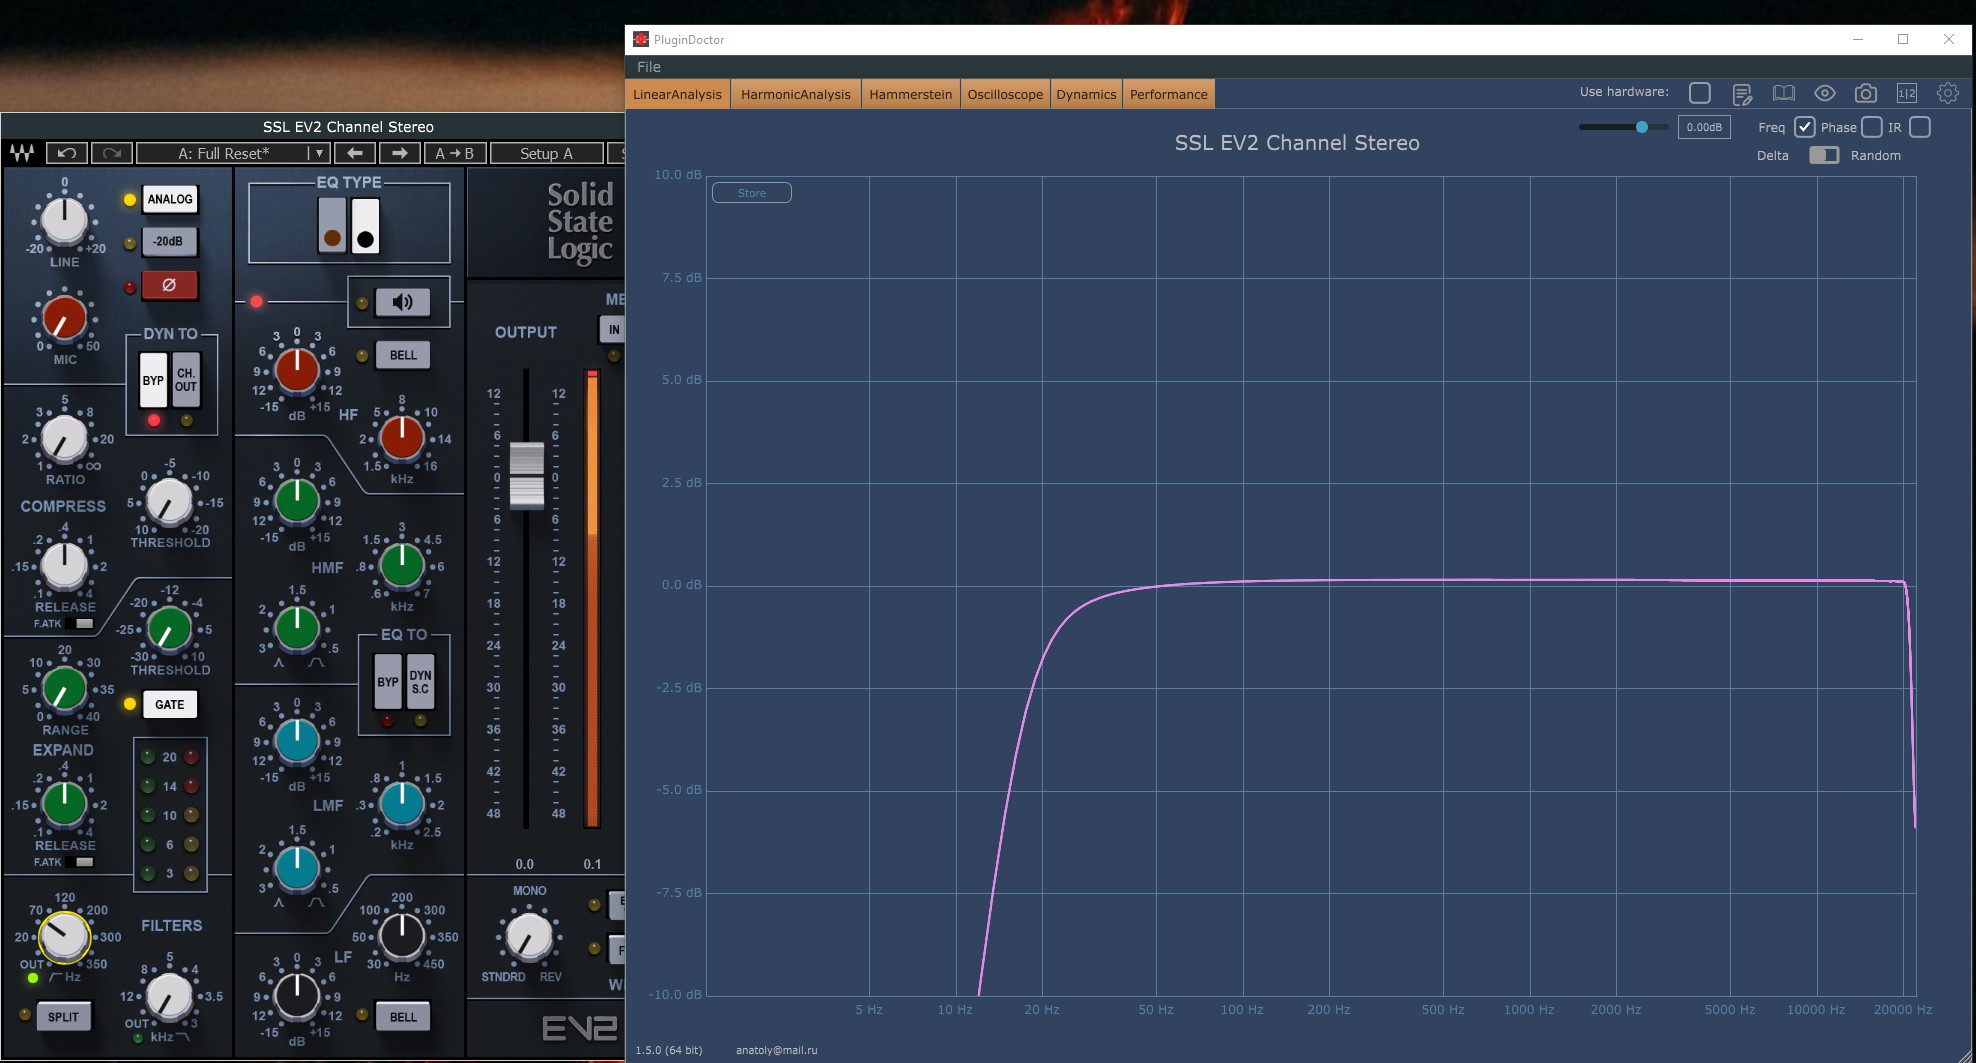Click the LF frequency Hz knob
Screen dimensions: 1976x1063
pyautogui.click(x=402, y=937)
